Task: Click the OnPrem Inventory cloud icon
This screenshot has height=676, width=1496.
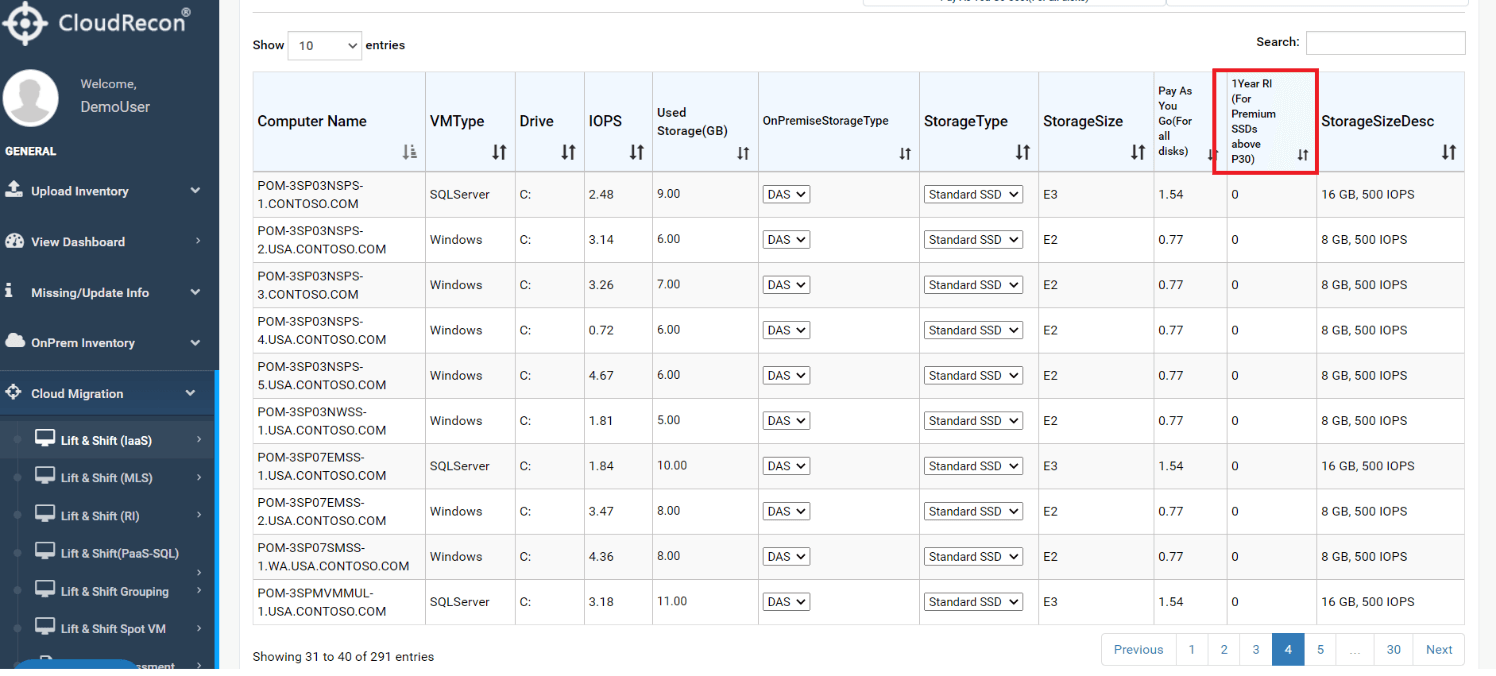Action: pyautogui.click(x=14, y=342)
